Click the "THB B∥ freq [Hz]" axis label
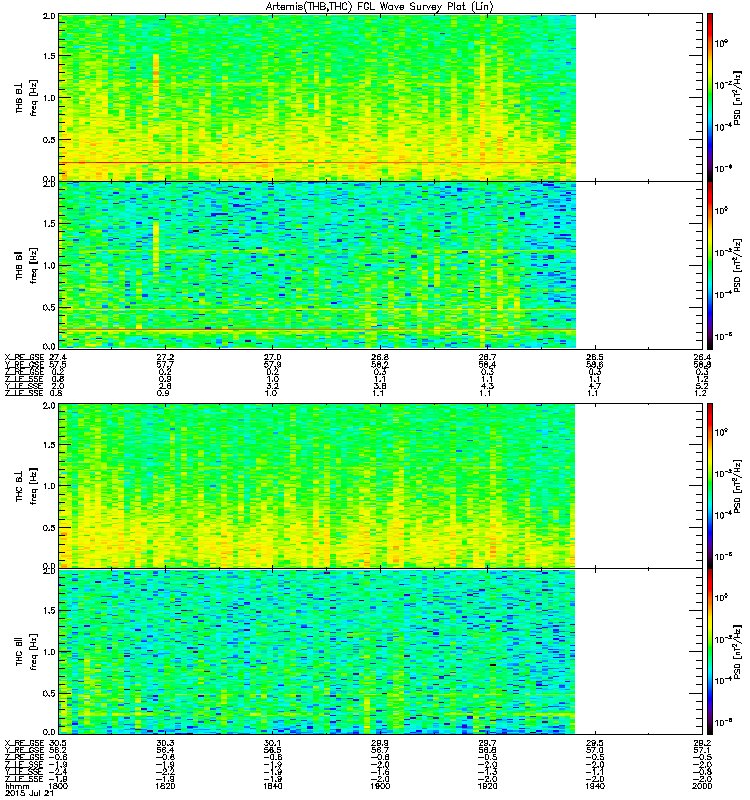The image size is (750, 800). tap(26, 266)
